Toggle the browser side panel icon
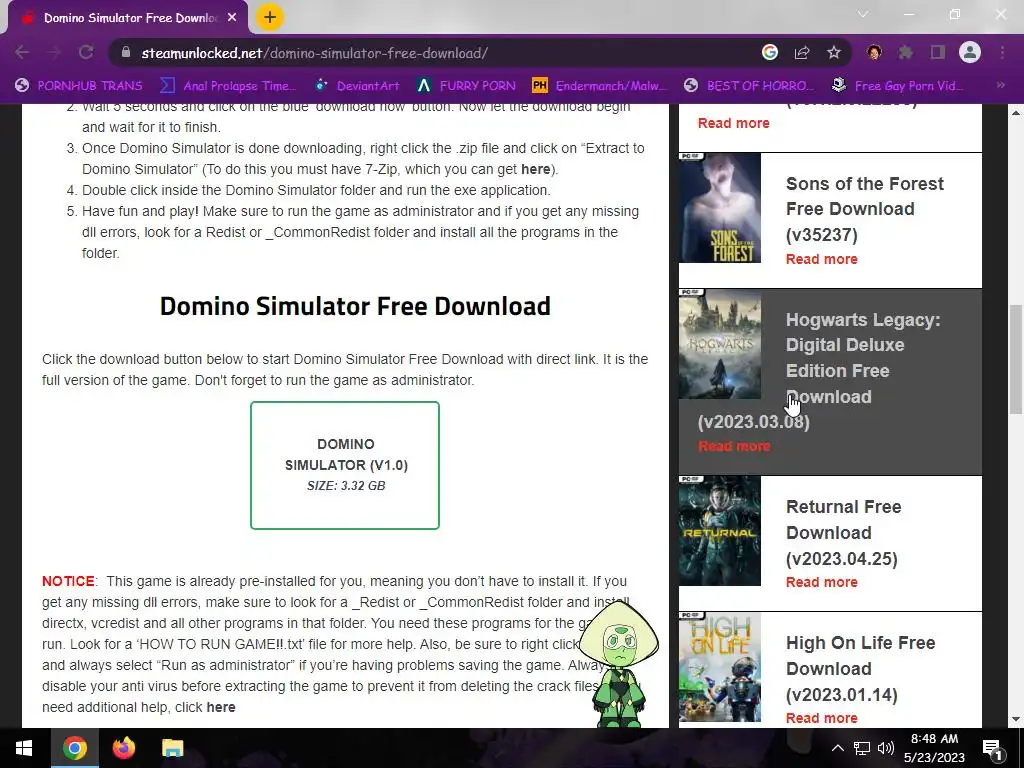The width and height of the screenshot is (1024, 768). coord(938,52)
